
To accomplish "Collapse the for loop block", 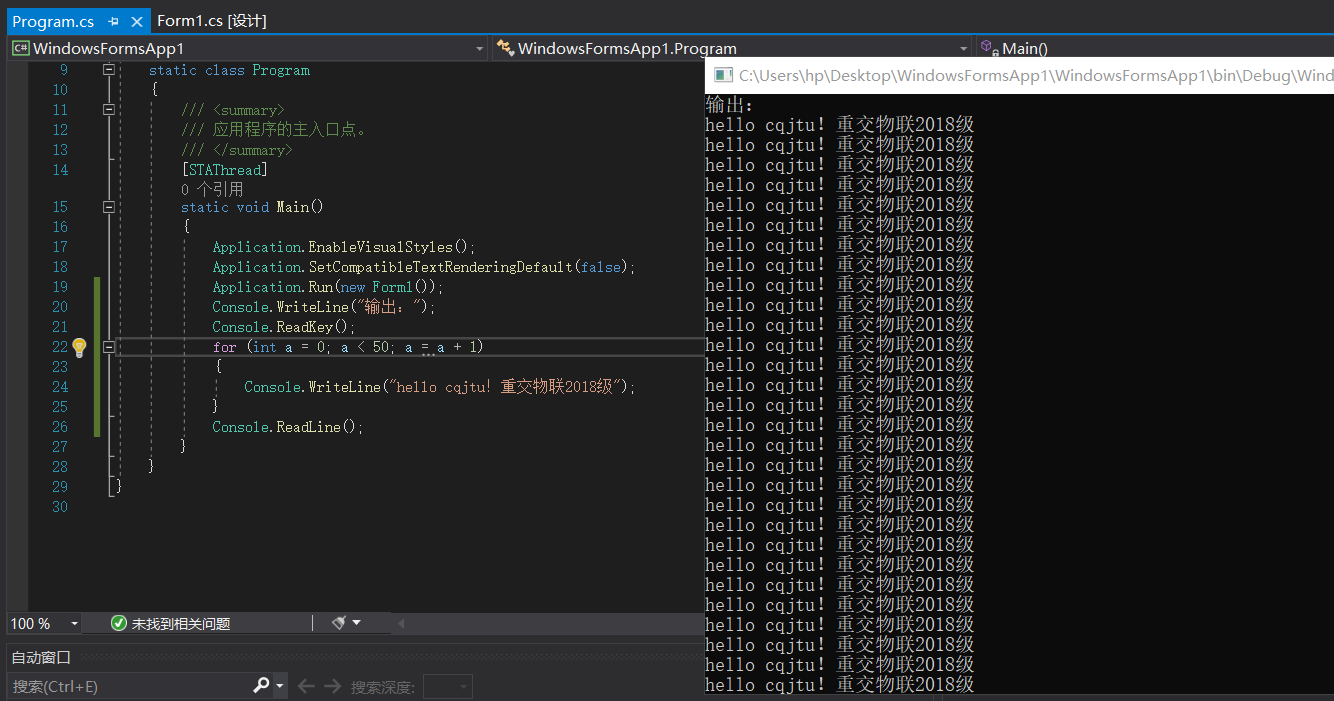I will [109, 347].
